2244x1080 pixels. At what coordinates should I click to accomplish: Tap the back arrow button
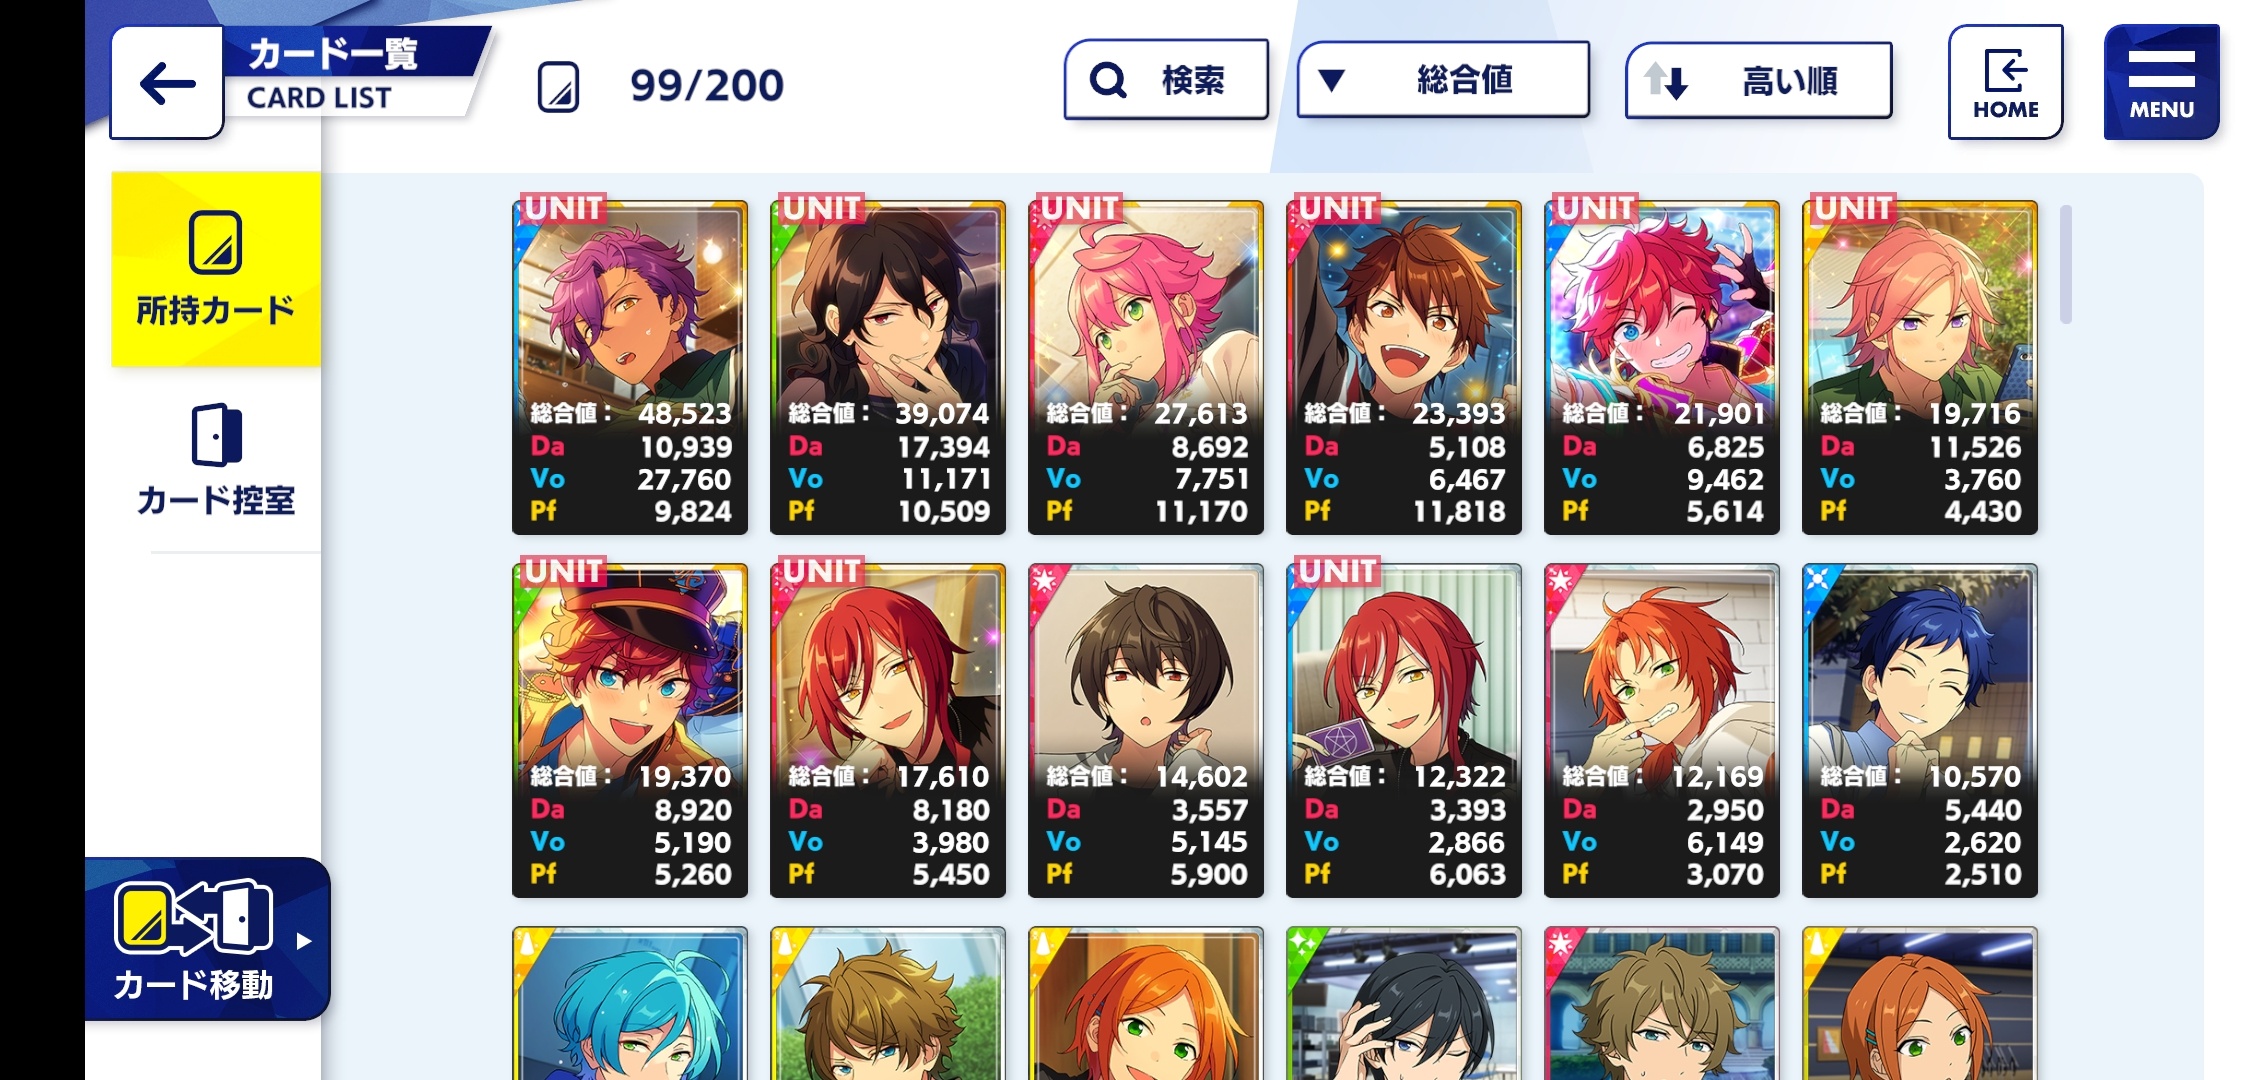(166, 83)
